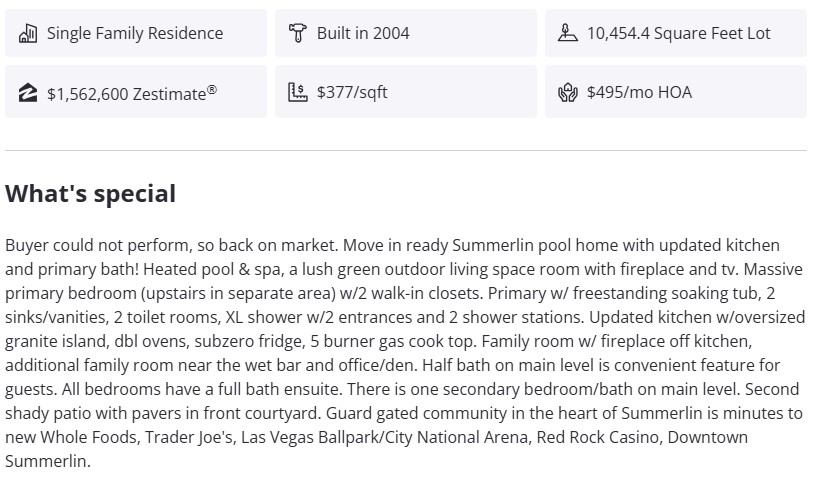822x477 pixels.
Task: Open the $1,562,600 Zestimate value
Action: (x=131, y=93)
